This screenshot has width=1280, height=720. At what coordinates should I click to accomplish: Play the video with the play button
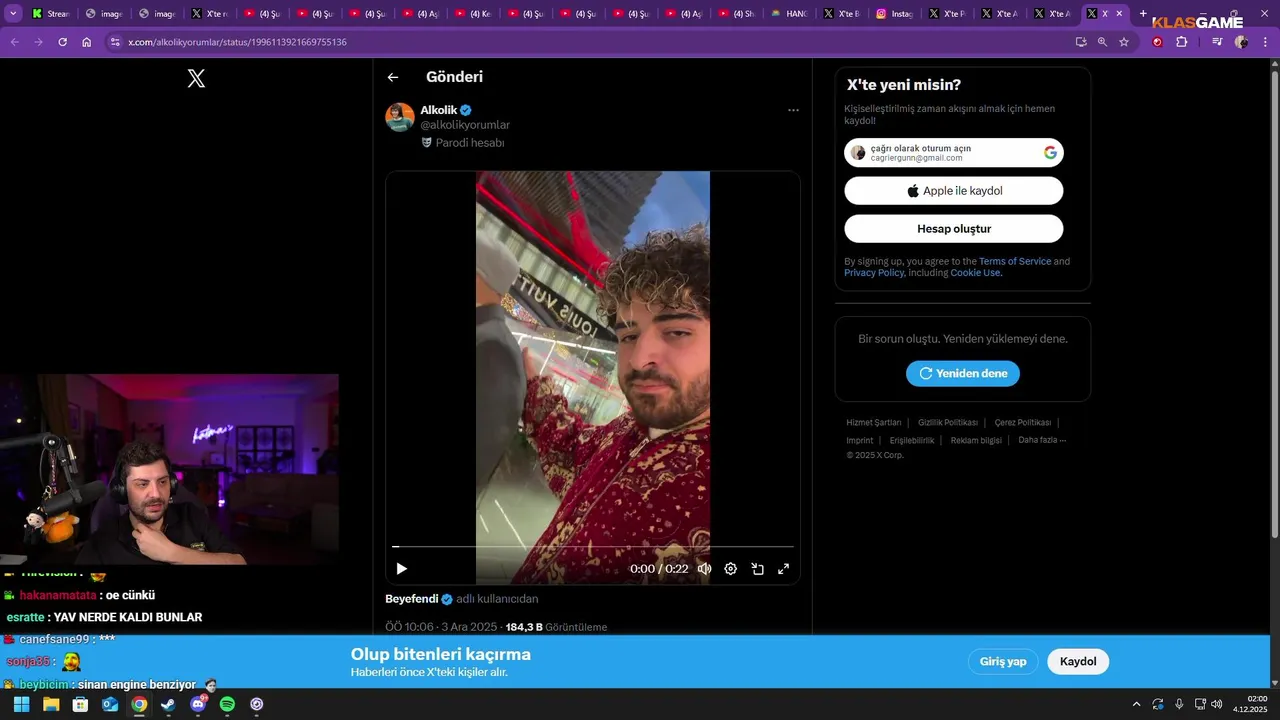click(401, 569)
